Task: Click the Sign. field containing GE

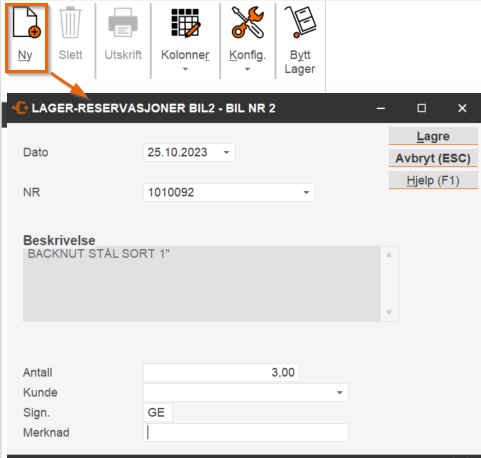Action: [x=158, y=413]
